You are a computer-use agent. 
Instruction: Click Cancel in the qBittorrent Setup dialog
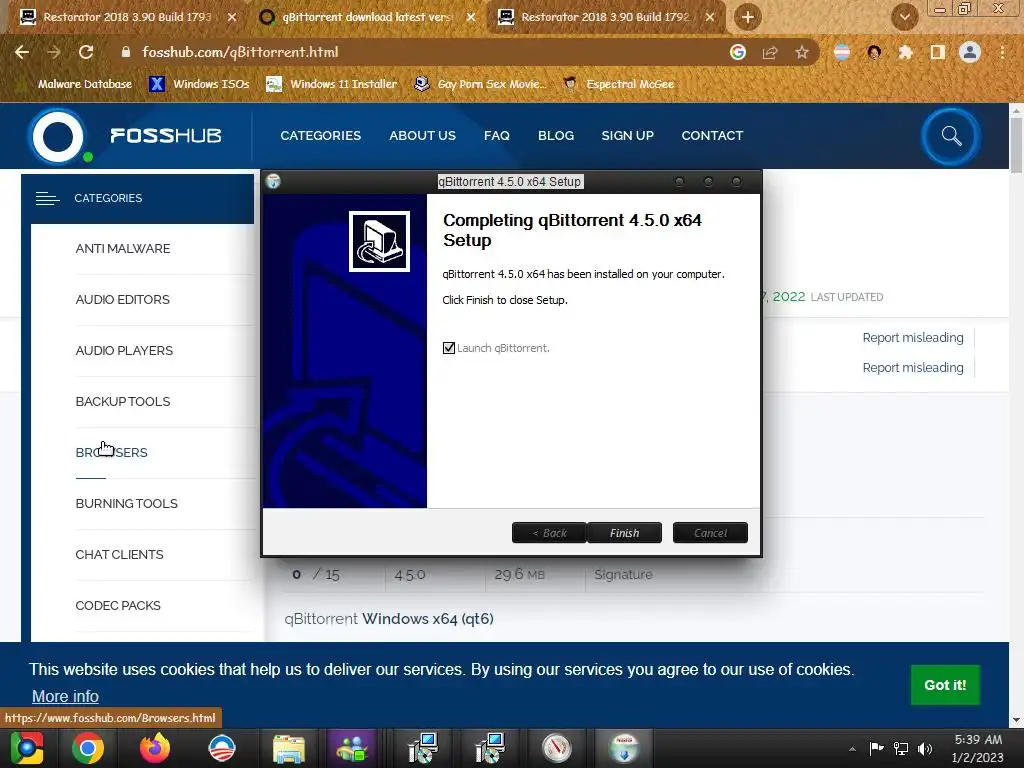pyautogui.click(x=710, y=533)
